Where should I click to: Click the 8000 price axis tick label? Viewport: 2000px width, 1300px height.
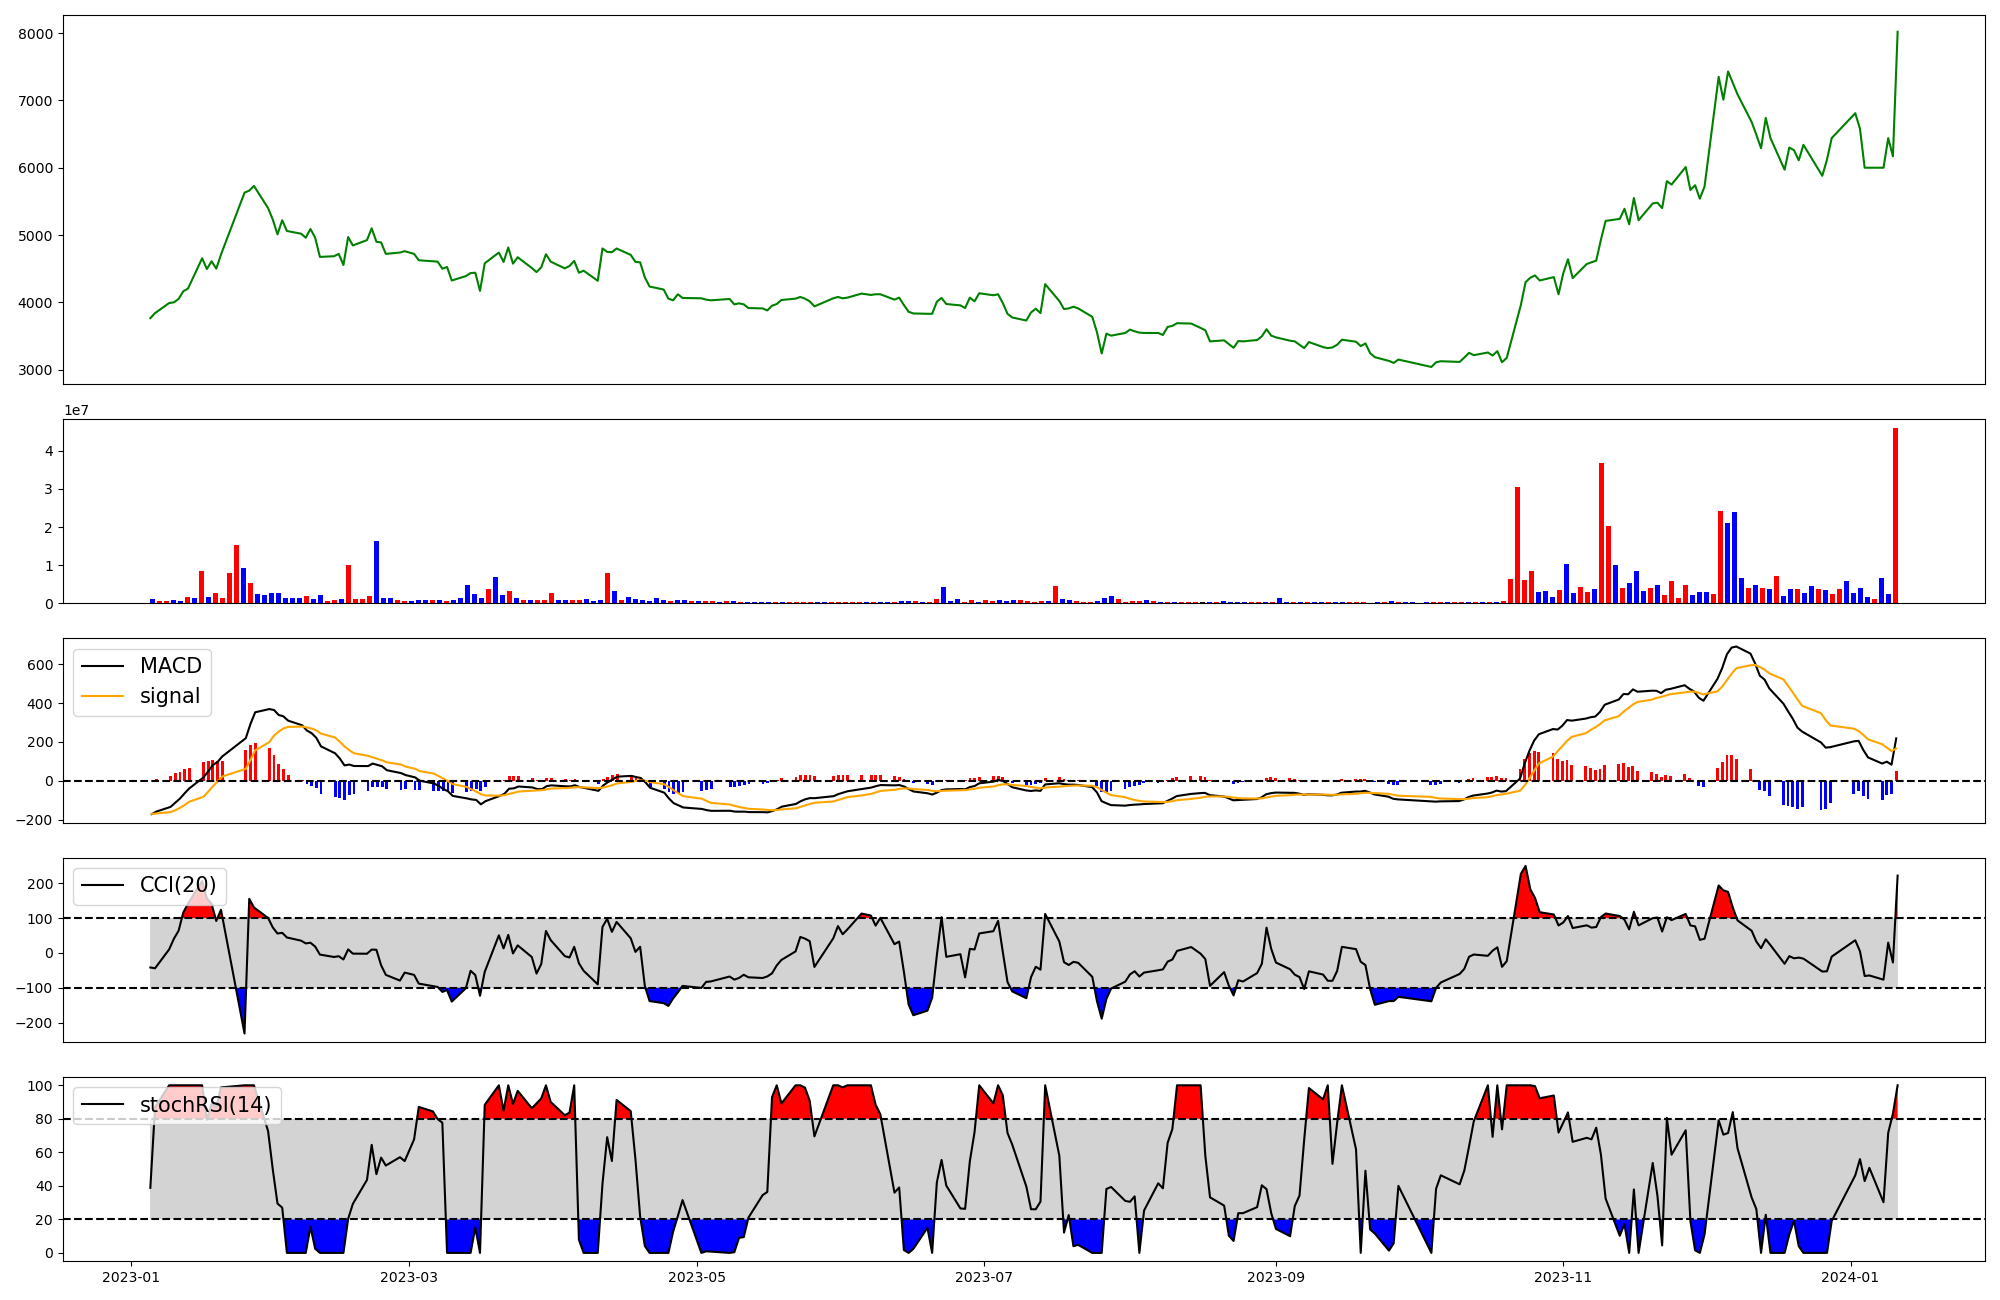(37, 34)
